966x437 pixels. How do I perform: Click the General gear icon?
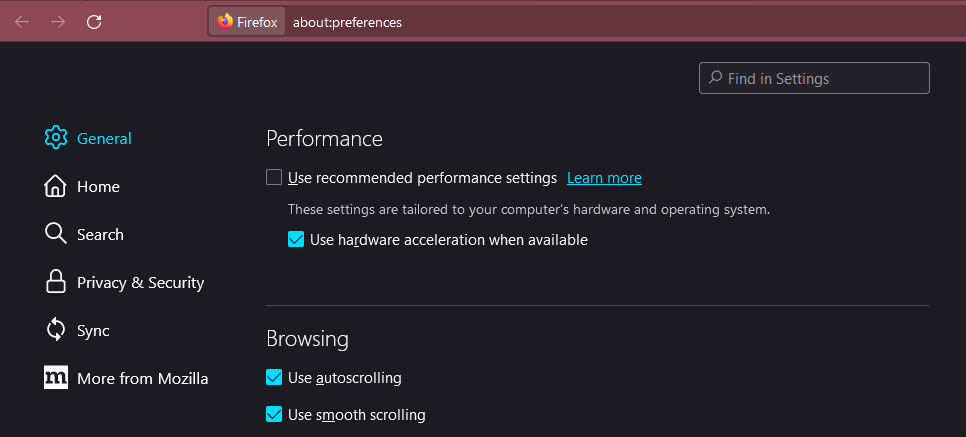click(x=56, y=138)
